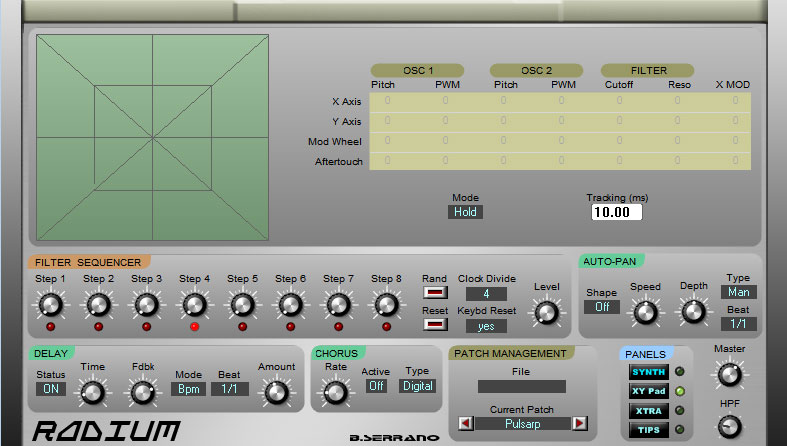
Task: Open the Mode Hold selector
Action: click(466, 212)
